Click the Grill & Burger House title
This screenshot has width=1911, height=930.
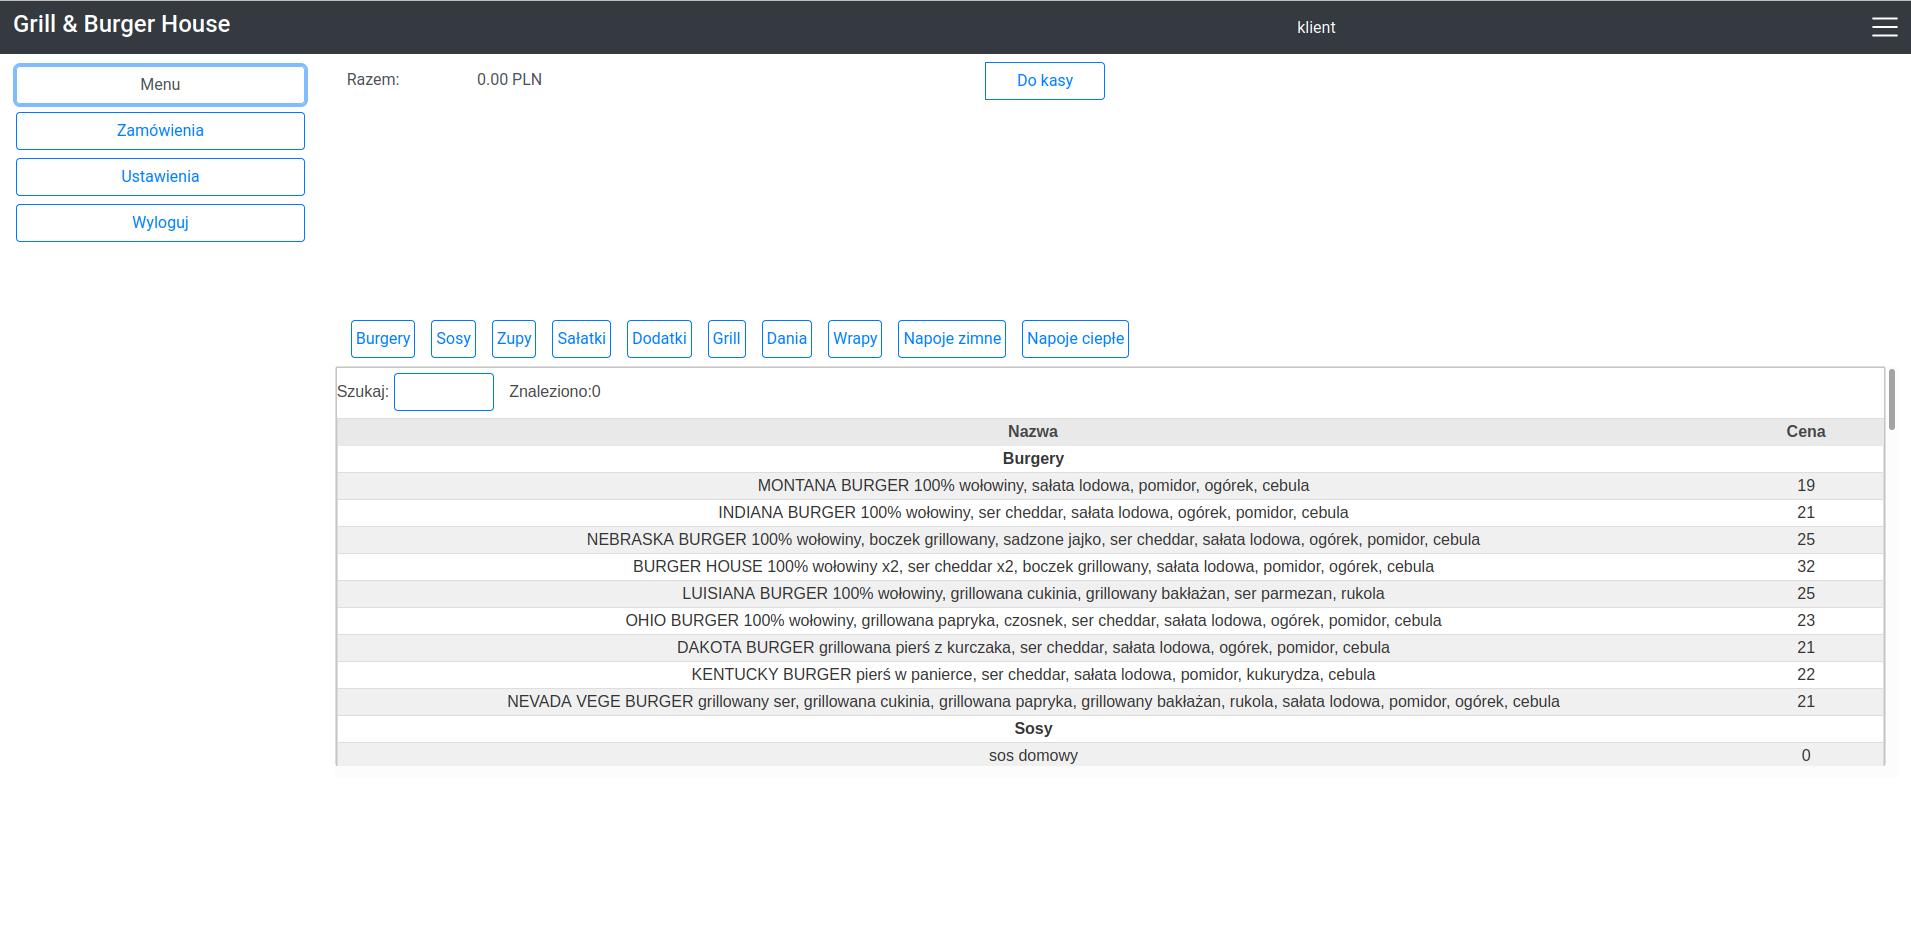pos(122,25)
